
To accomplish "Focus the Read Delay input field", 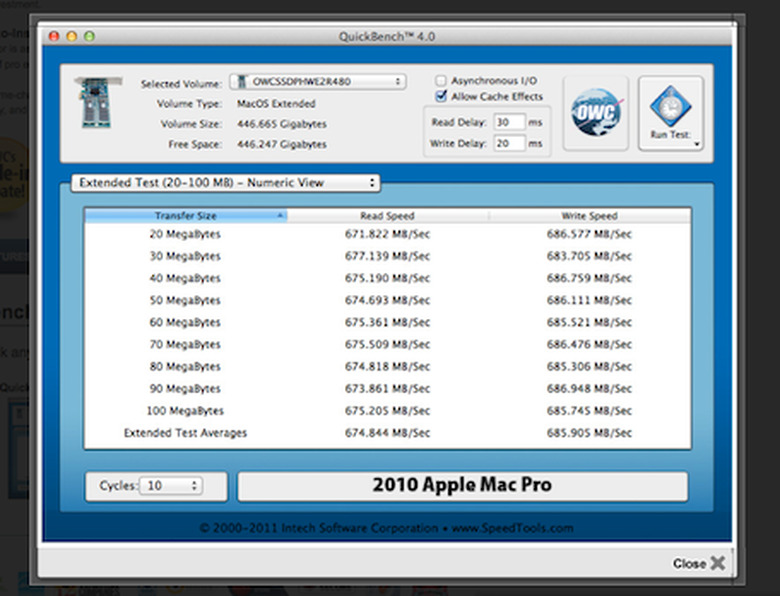I will (509, 122).
